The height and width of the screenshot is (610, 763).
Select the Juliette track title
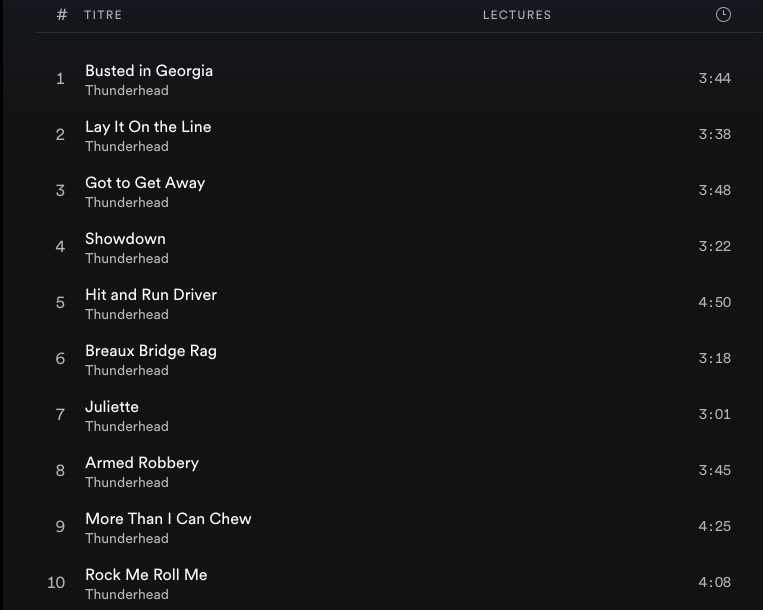click(x=112, y=407)
